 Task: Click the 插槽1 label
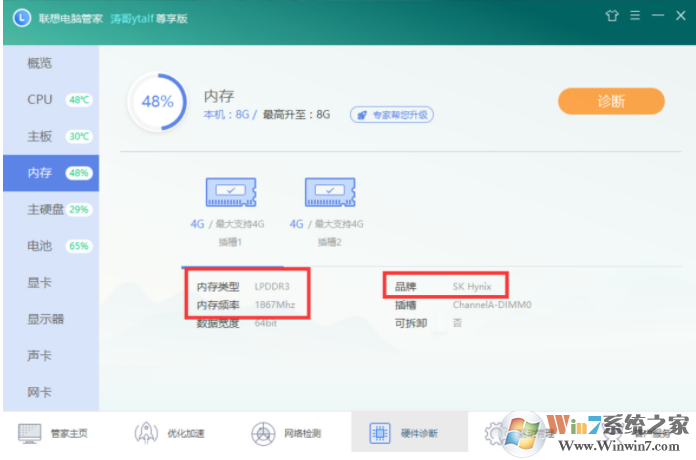tap(230, 242)
